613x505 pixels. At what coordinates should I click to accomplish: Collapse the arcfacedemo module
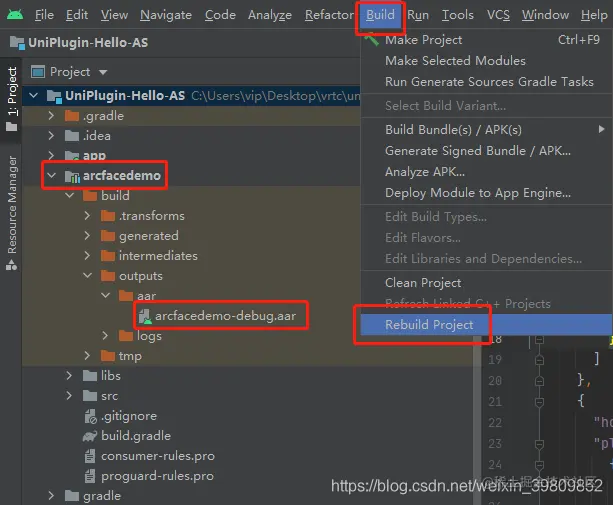click(x=51, y=175)
